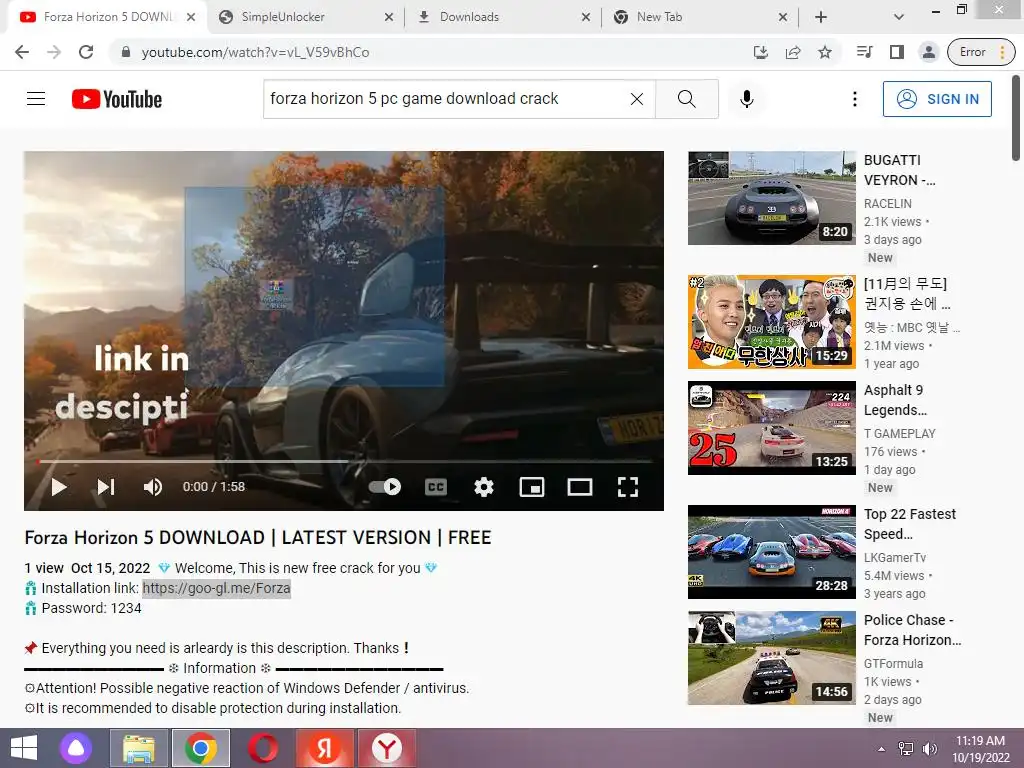This screenshot has width=1024, height=768.
Task: Open Yandex app in taskbar
Action: click(325, 748)
